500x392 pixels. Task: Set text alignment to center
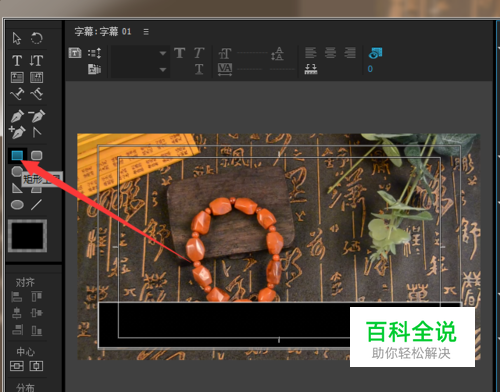pos(330,53)
